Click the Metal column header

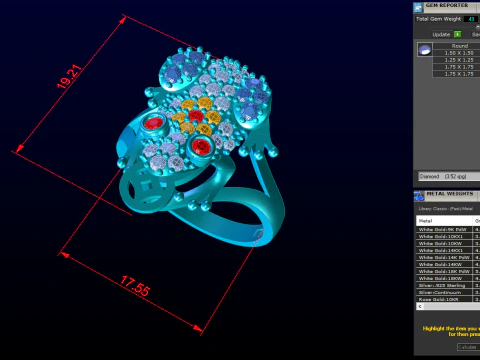444,221
